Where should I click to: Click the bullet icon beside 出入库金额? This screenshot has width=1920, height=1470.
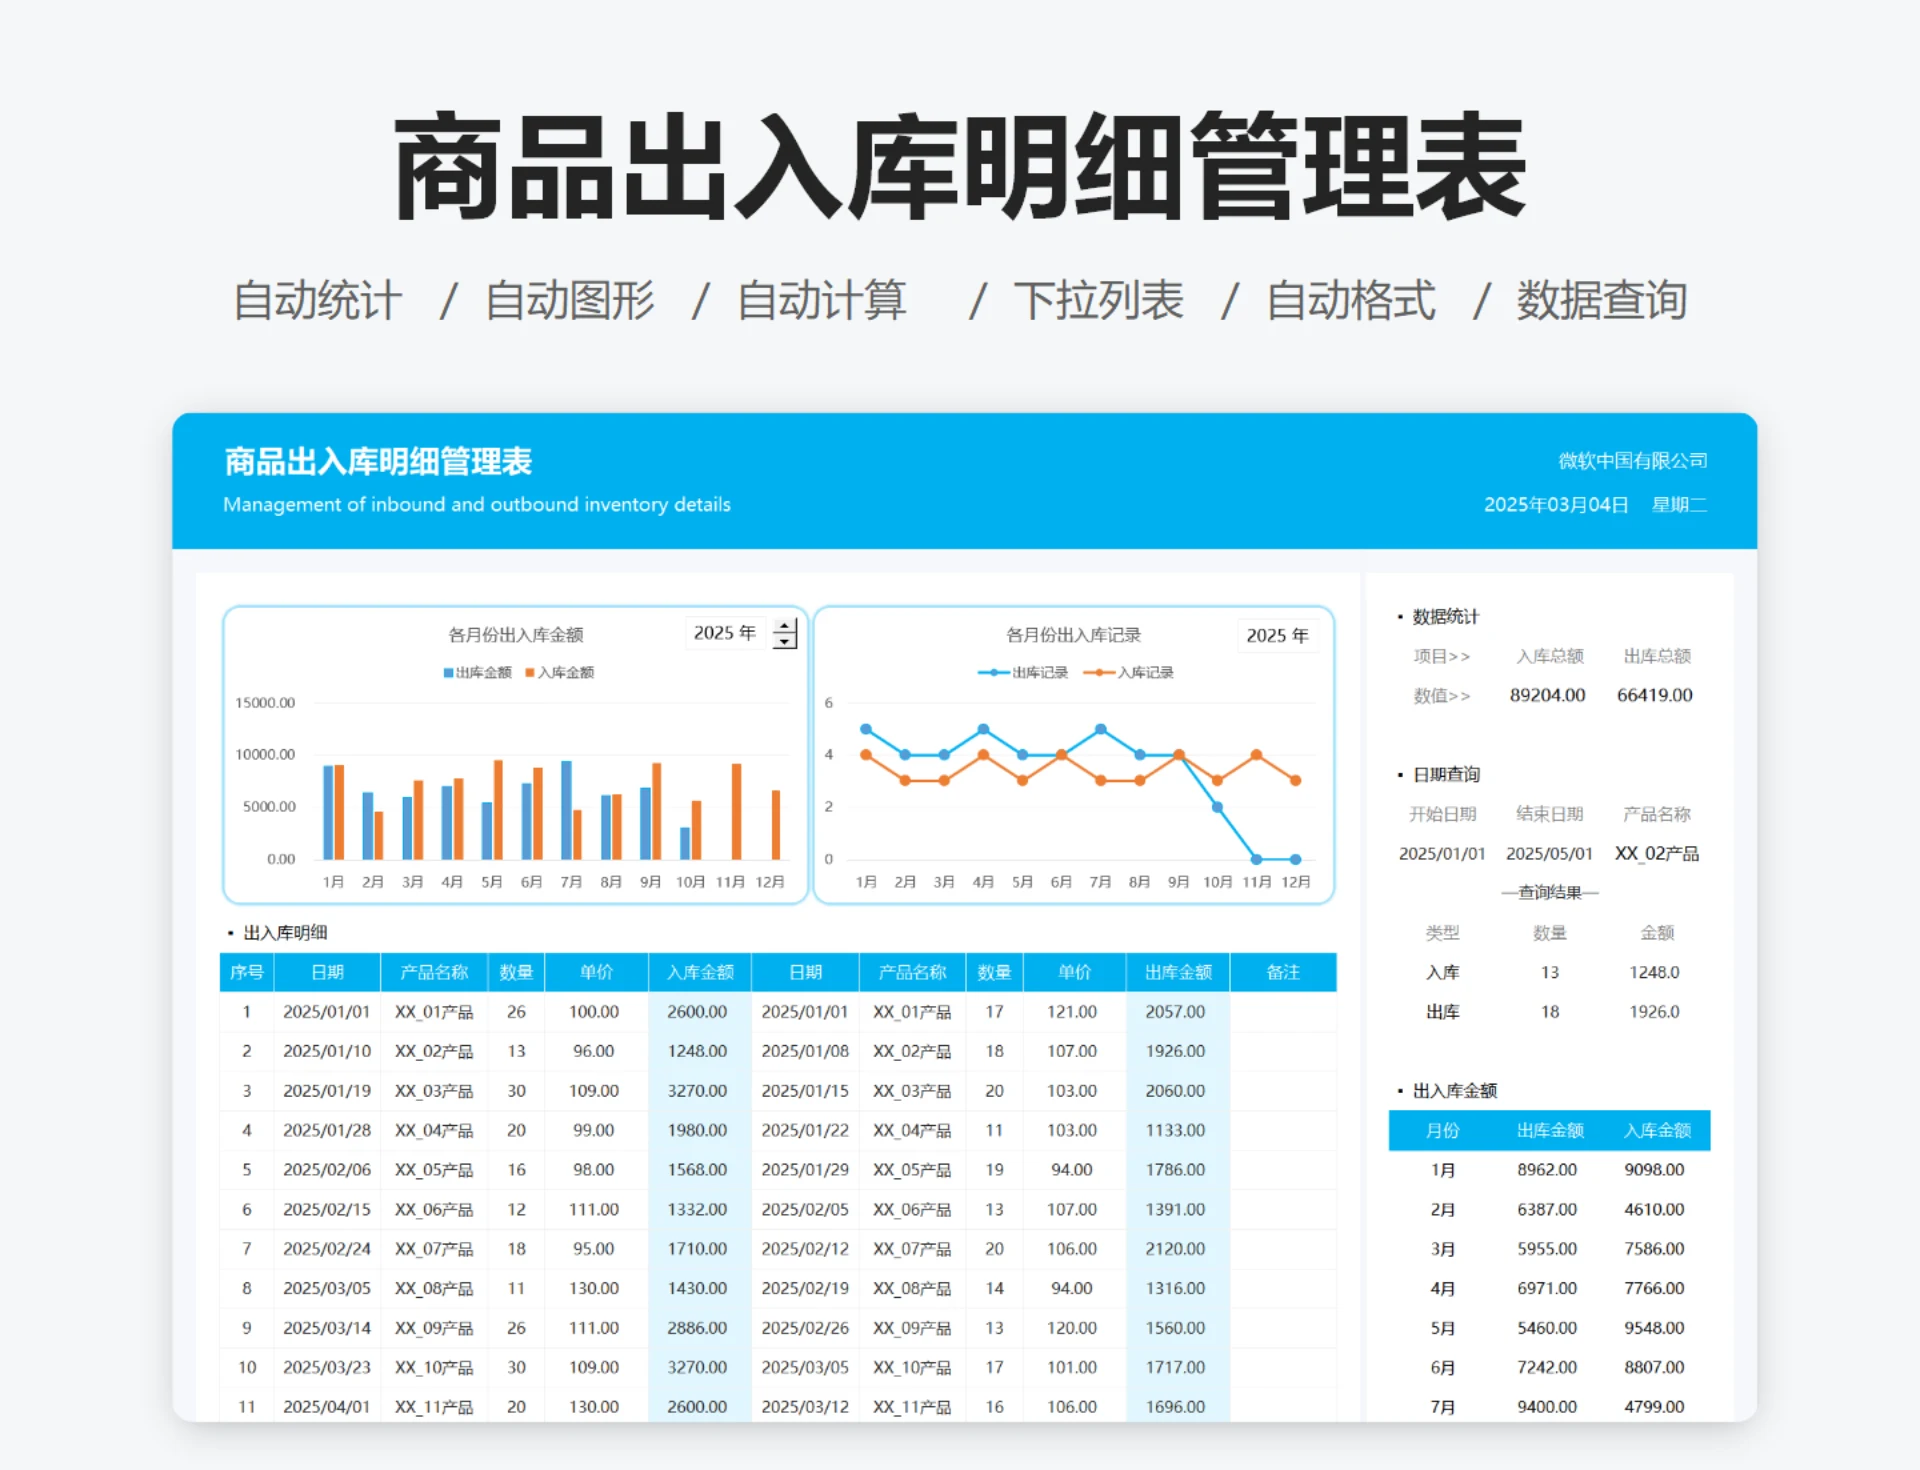point(1400,1090)
